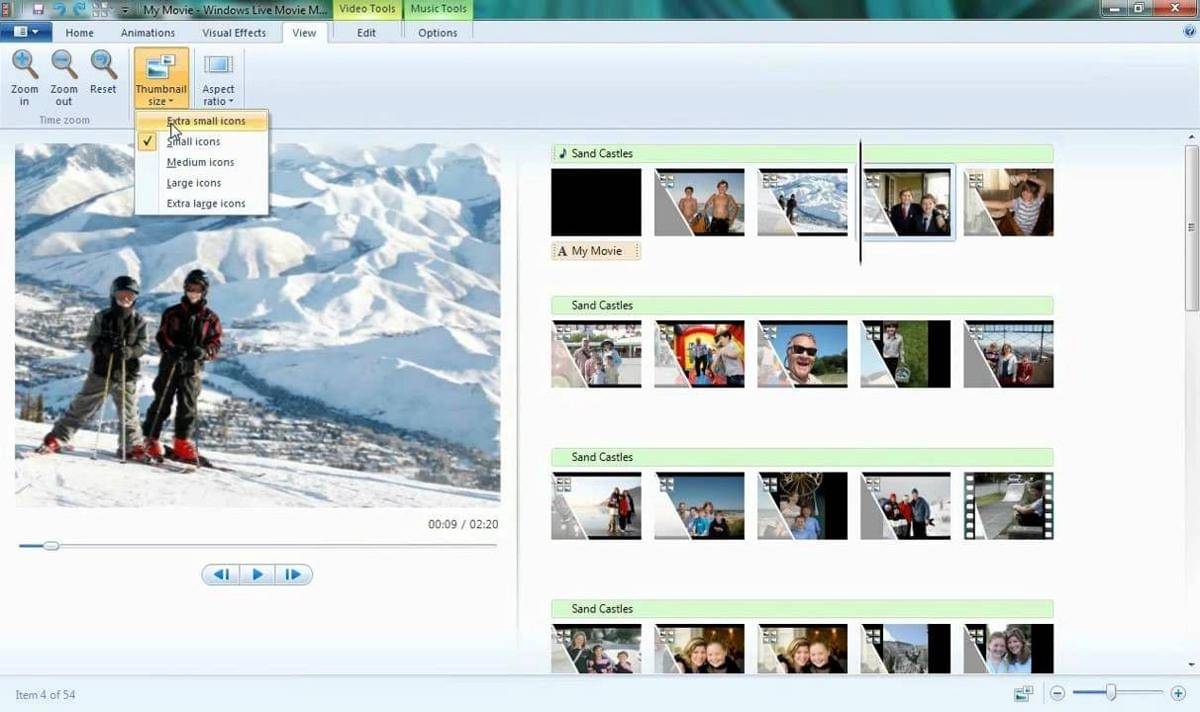Click the thumbnail size icon in status bar
Image resolution: width=1200 pixels, height=712 pixels.
pos(1023,693)
